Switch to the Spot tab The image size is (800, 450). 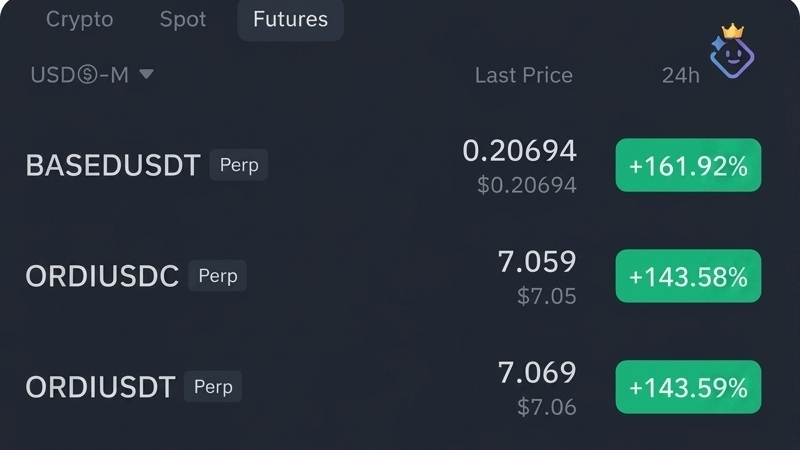[182, 20]
